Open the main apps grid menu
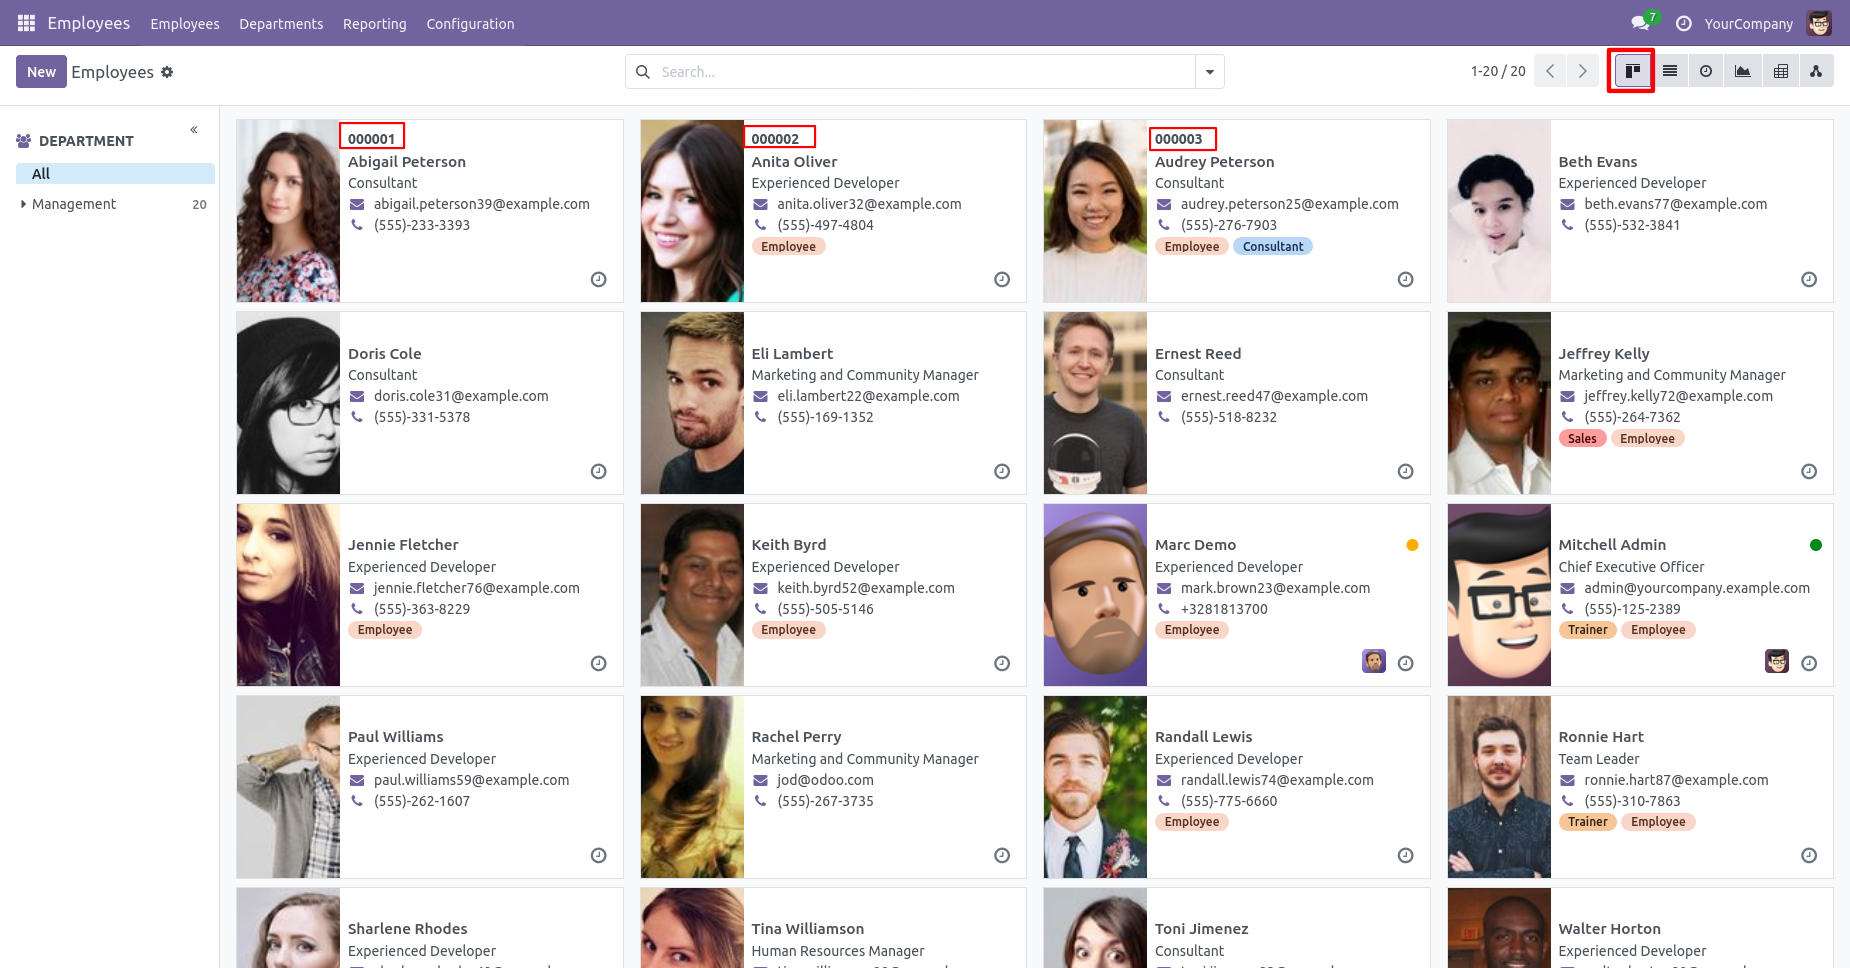This screenshot has height=968, width=1850. tap(26, 23)
